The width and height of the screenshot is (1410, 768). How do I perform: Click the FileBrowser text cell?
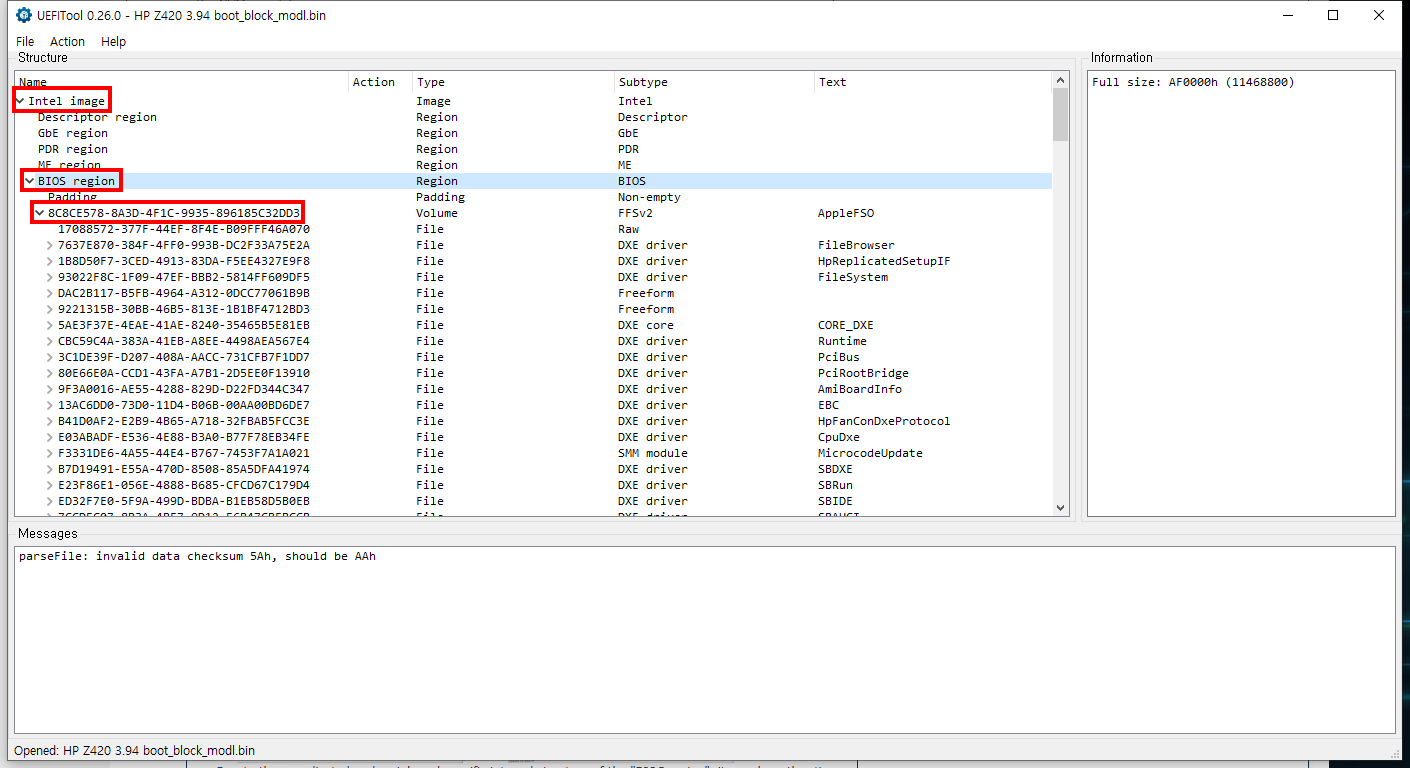pos(856,245)
